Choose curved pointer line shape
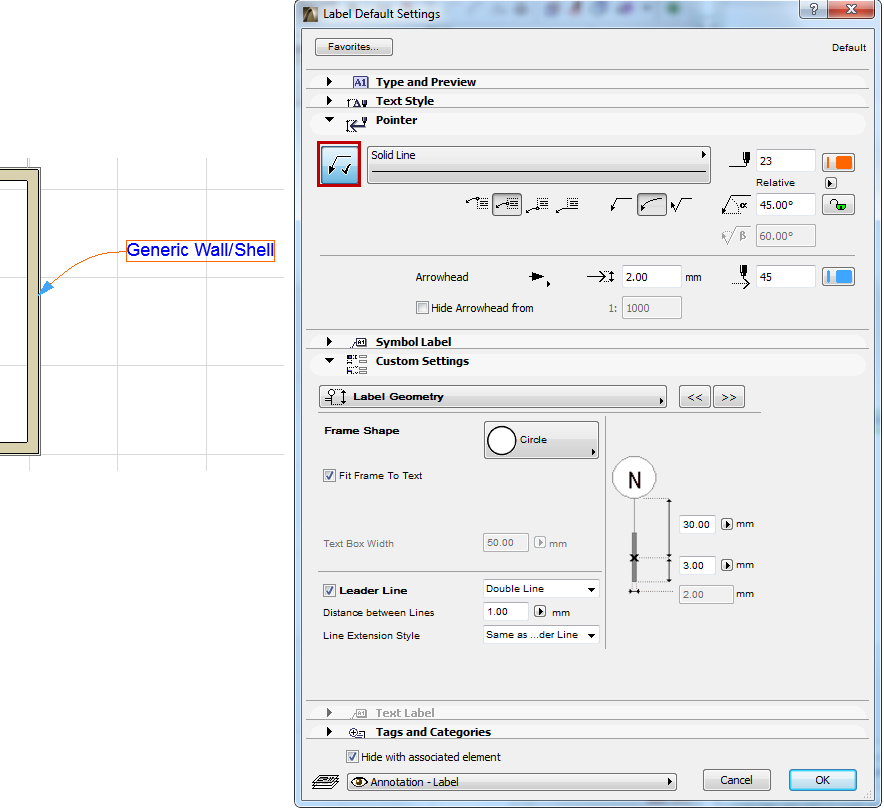884x809 pixels. (x=652, y=204)
